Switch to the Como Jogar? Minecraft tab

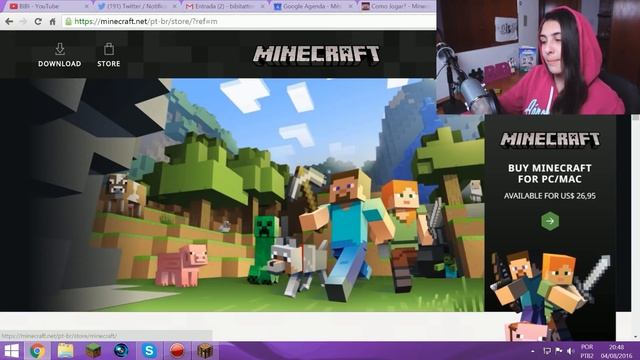pyautogui.click(x=396, y=6)
